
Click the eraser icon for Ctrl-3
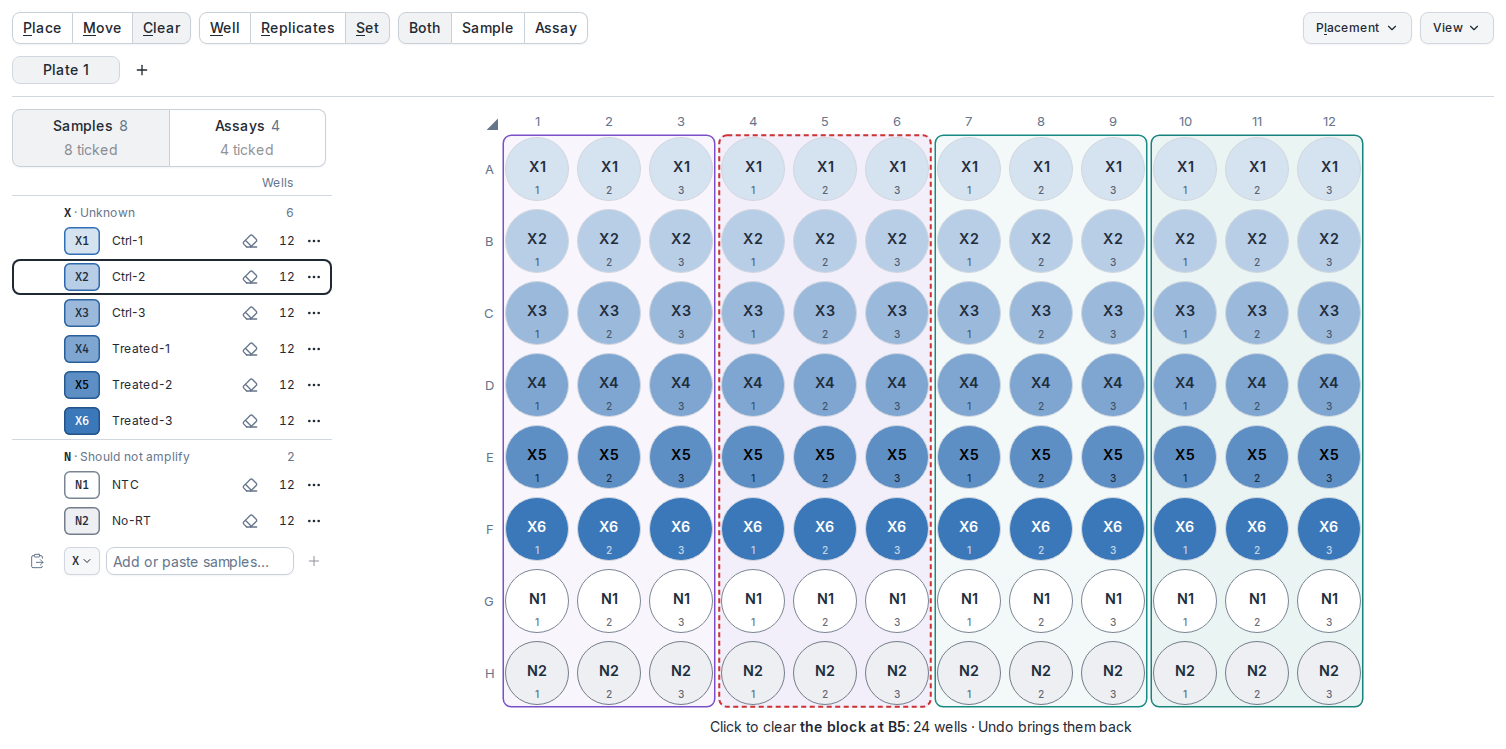pos(250,313)
